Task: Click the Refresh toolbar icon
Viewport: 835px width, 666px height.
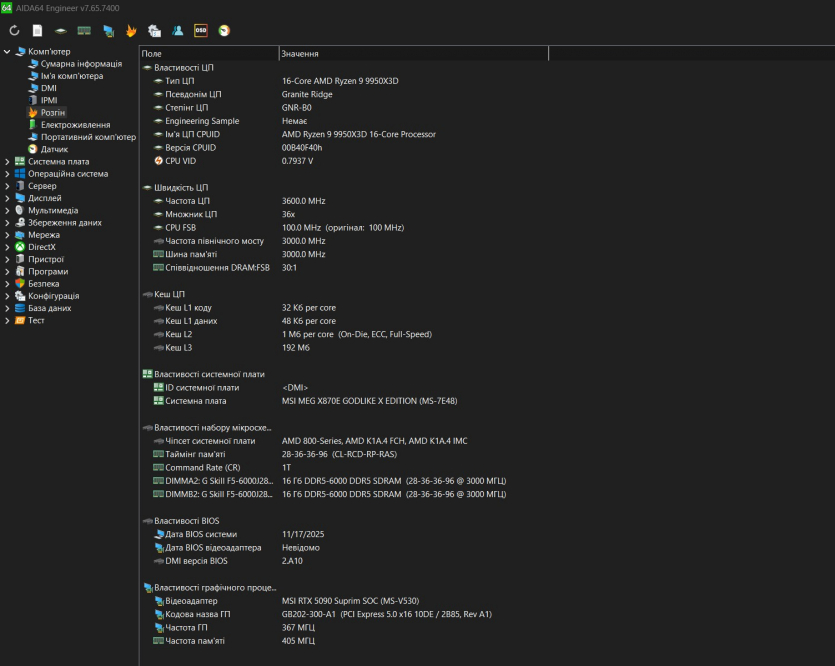Action: (x=14, y=31)
